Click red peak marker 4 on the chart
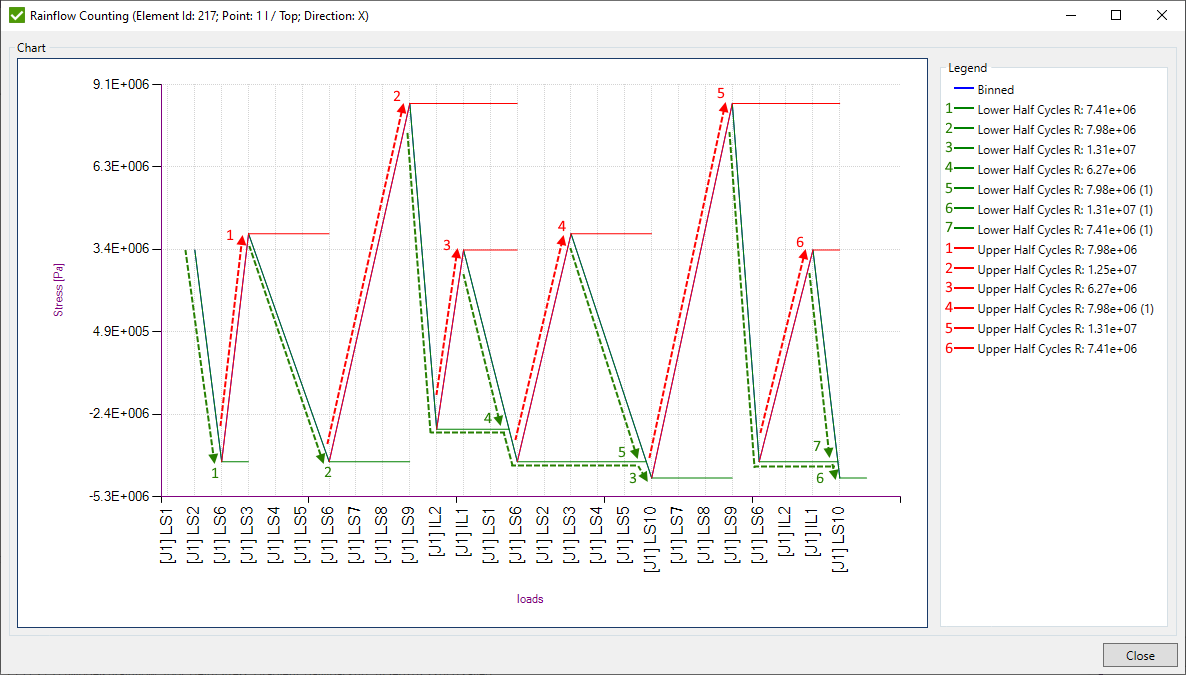 [x=562, y=226]
